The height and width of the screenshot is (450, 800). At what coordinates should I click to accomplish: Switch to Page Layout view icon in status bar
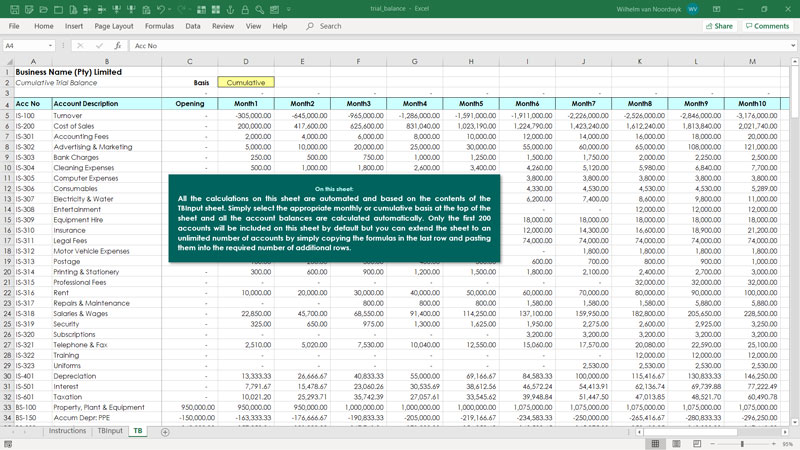pyautogui.click(x=676, y=444)
